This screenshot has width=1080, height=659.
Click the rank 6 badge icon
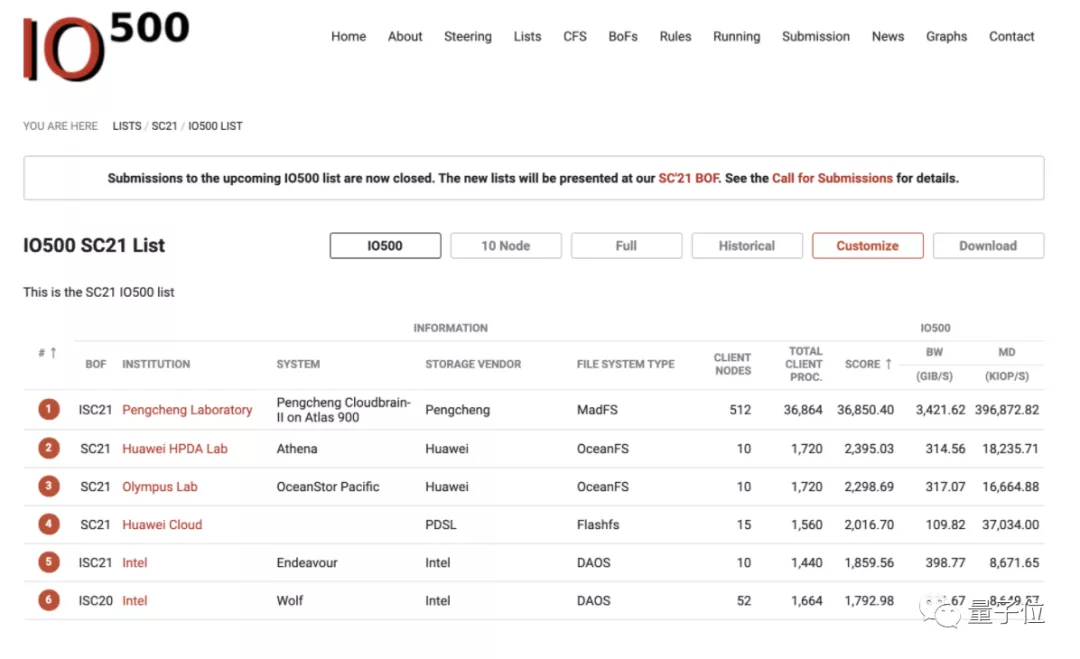48,601
